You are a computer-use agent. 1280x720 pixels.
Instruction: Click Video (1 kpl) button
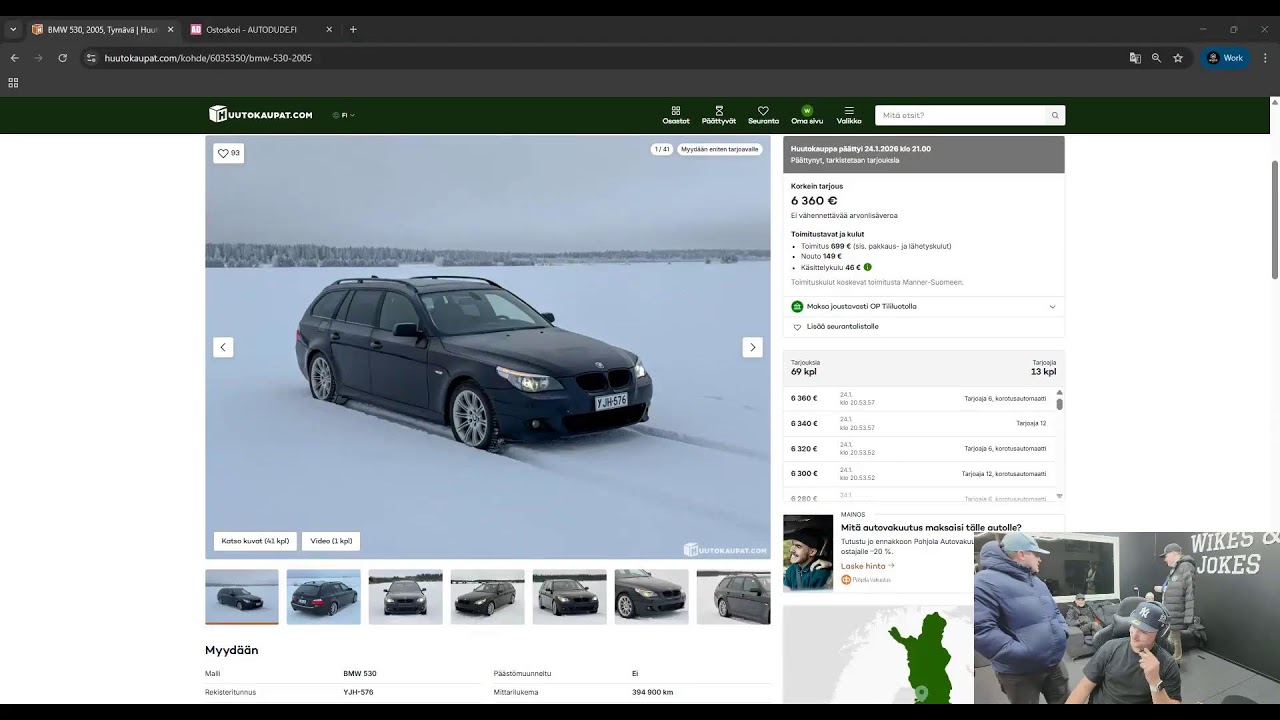pyautogui.click(x=331, y=541)
